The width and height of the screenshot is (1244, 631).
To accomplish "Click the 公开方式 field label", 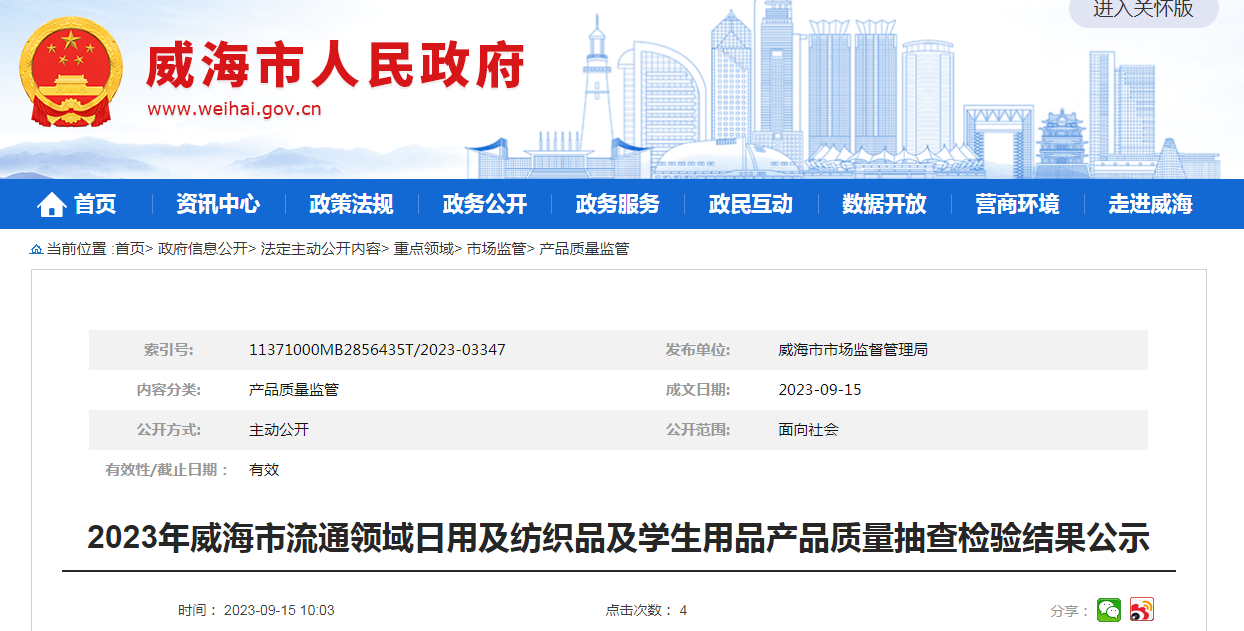I will click(168, 430).
